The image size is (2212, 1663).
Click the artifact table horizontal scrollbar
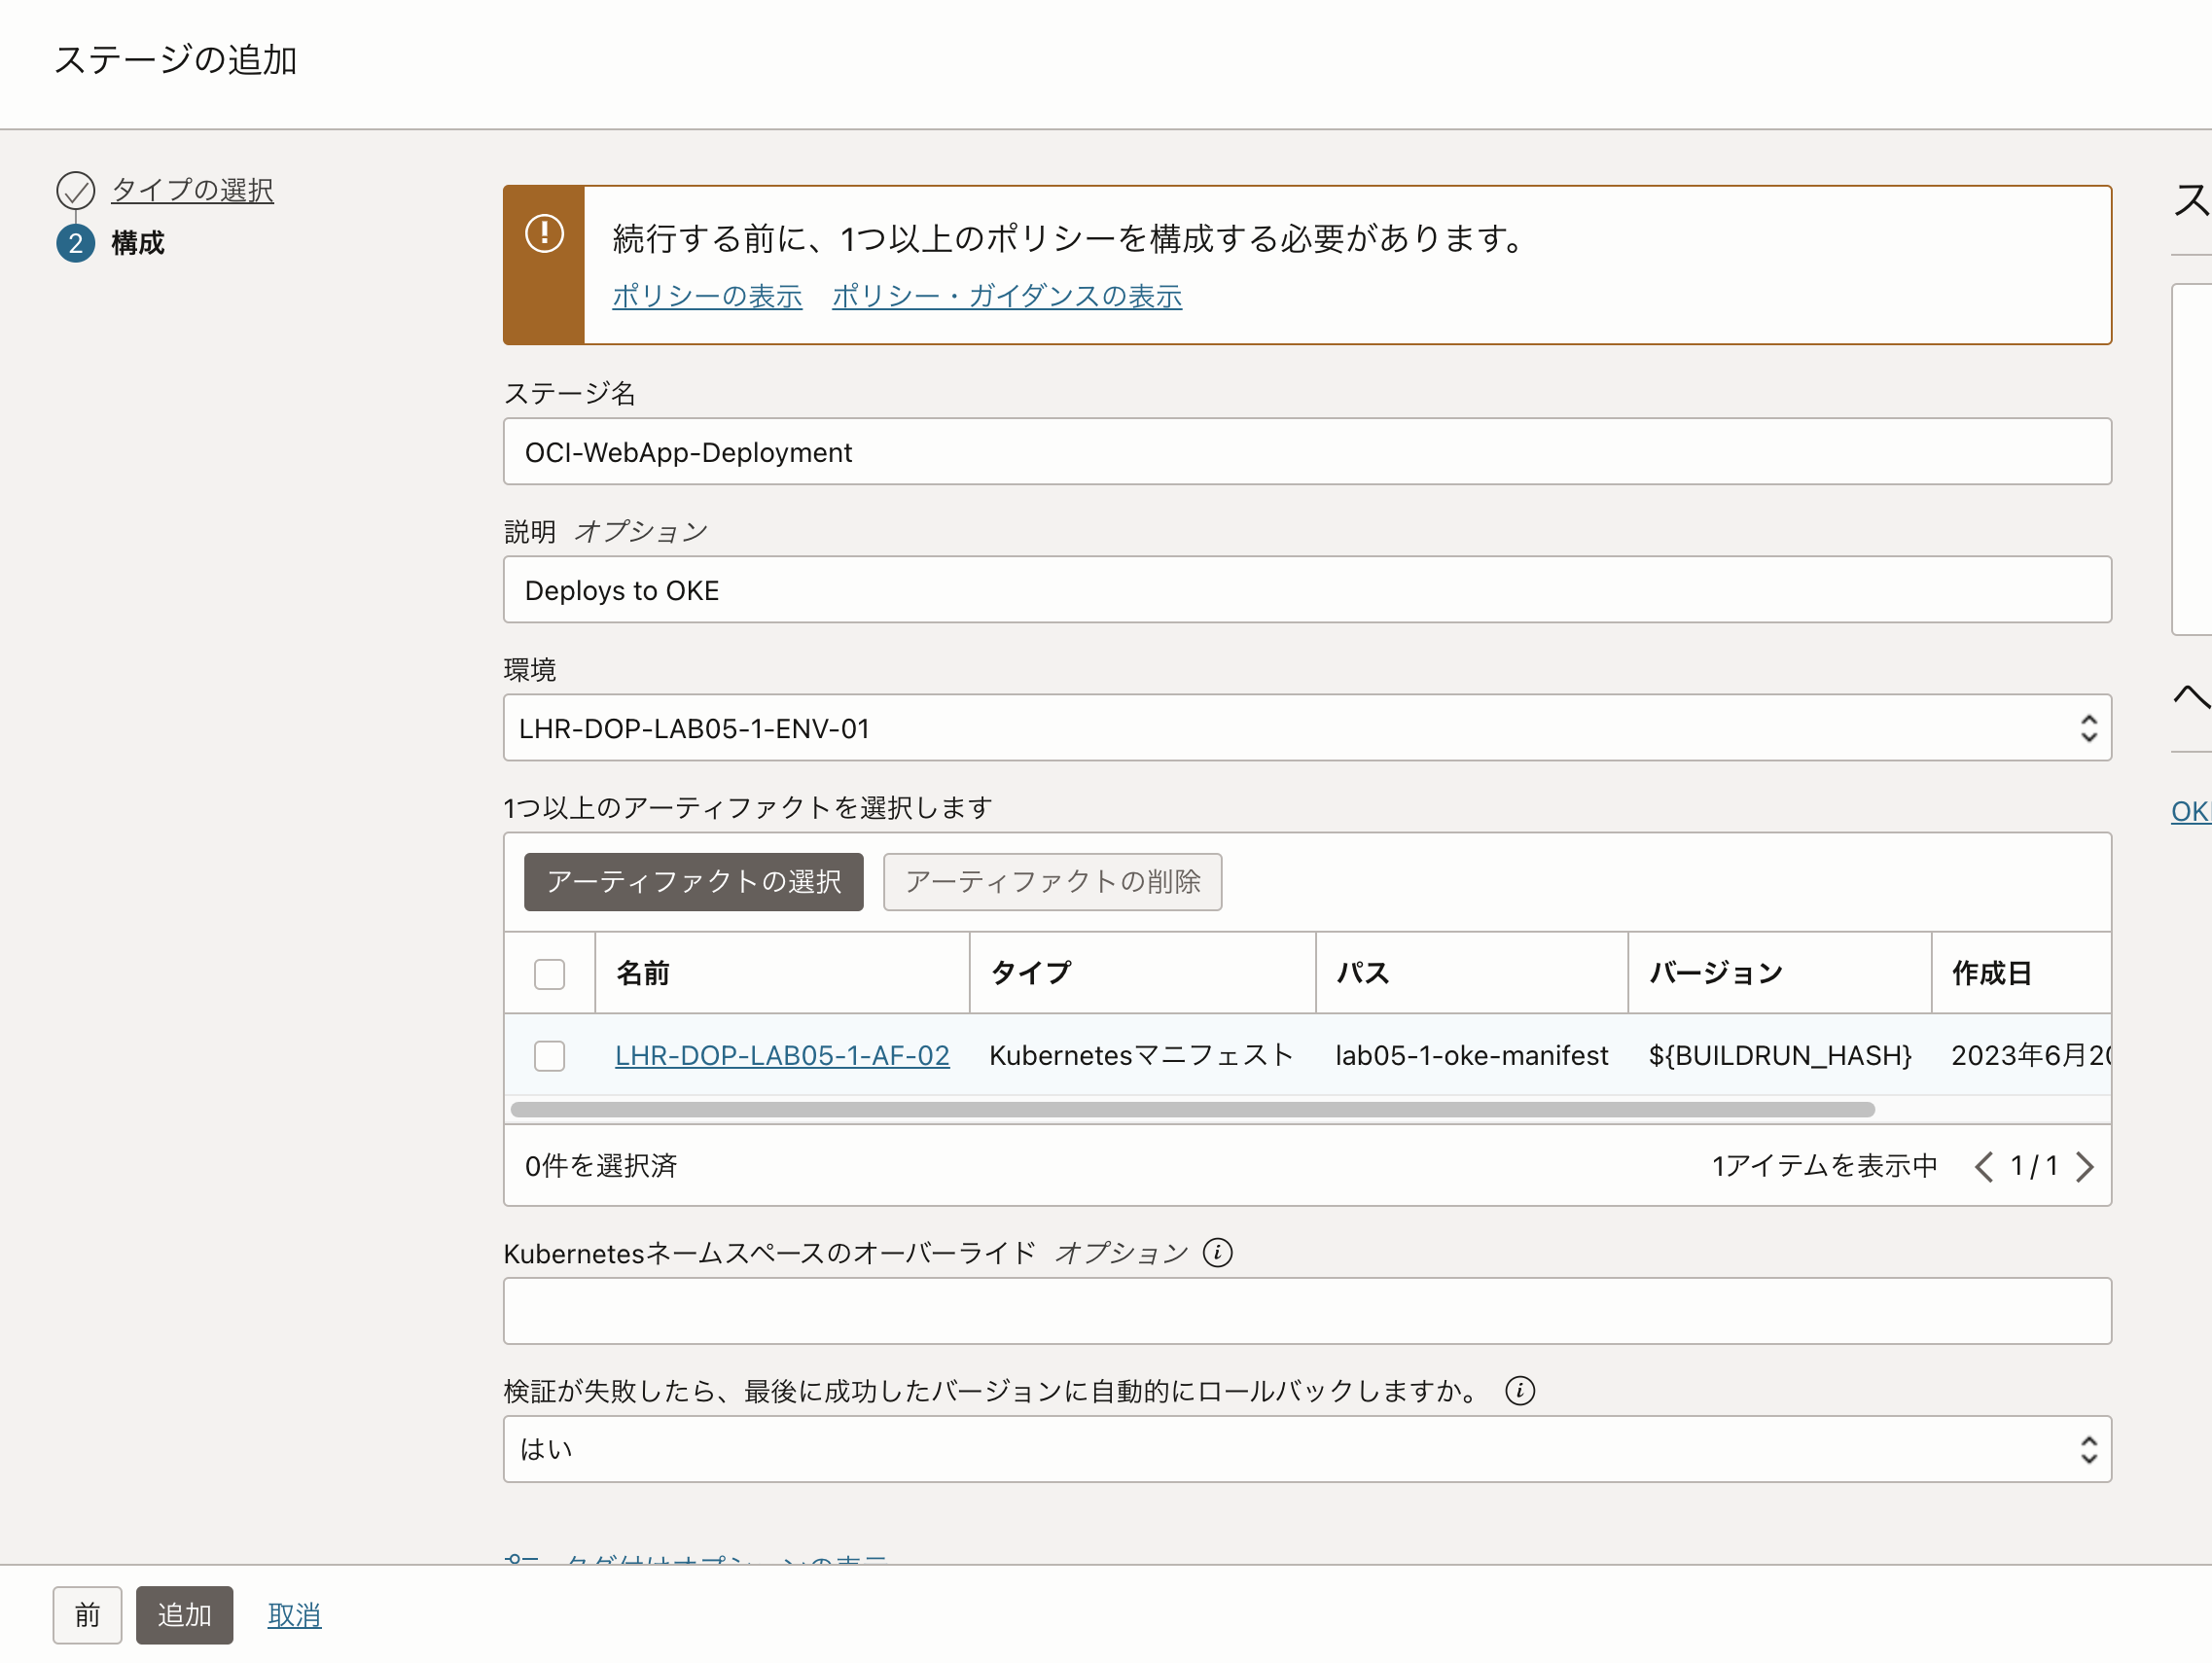click(1192, 1110)
